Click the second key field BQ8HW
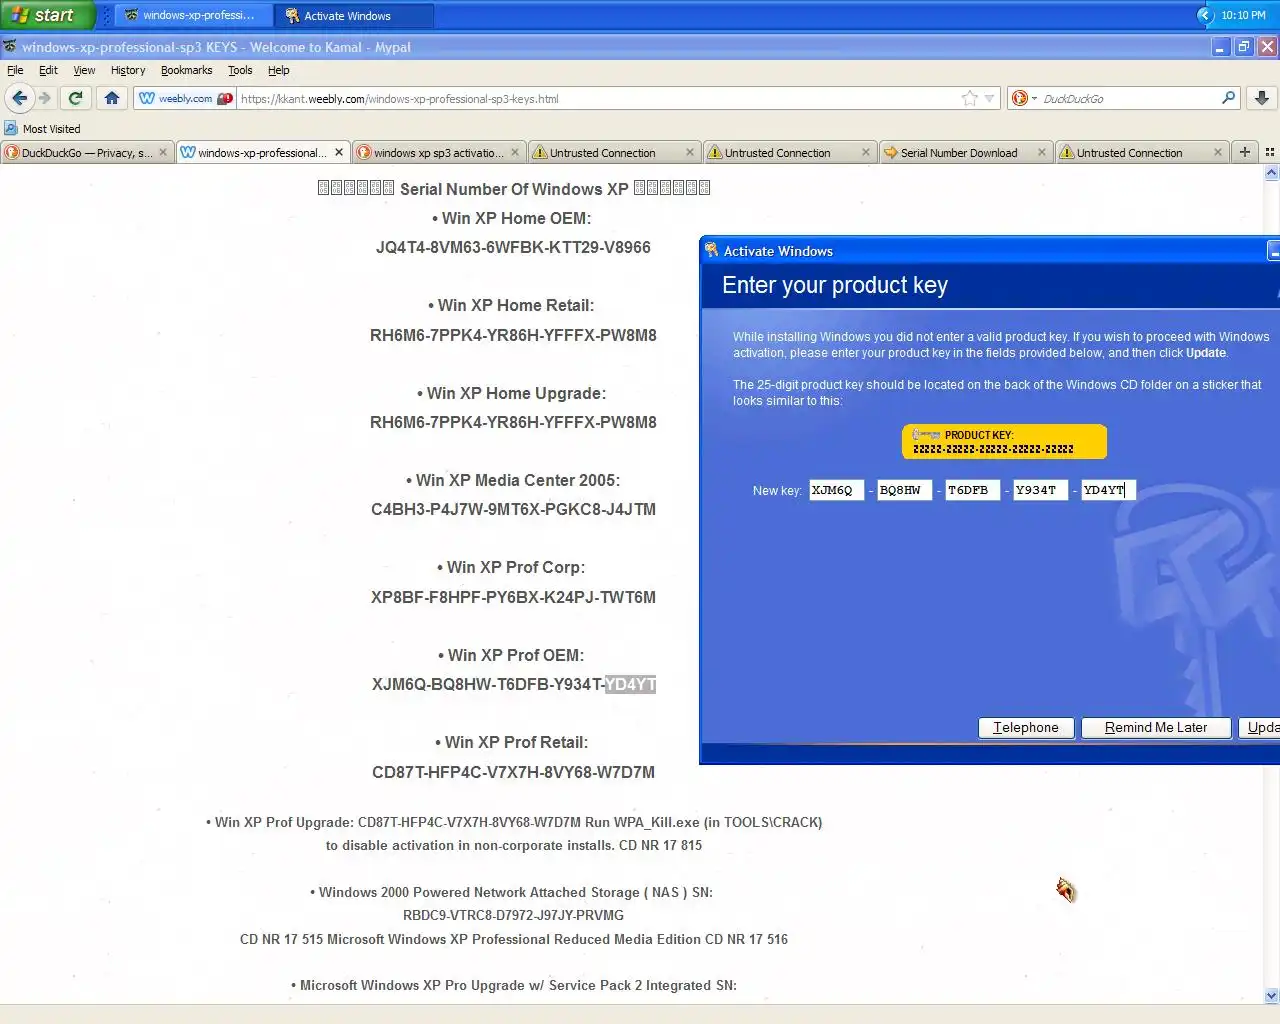1280x1024 pixels. point(904,490)
